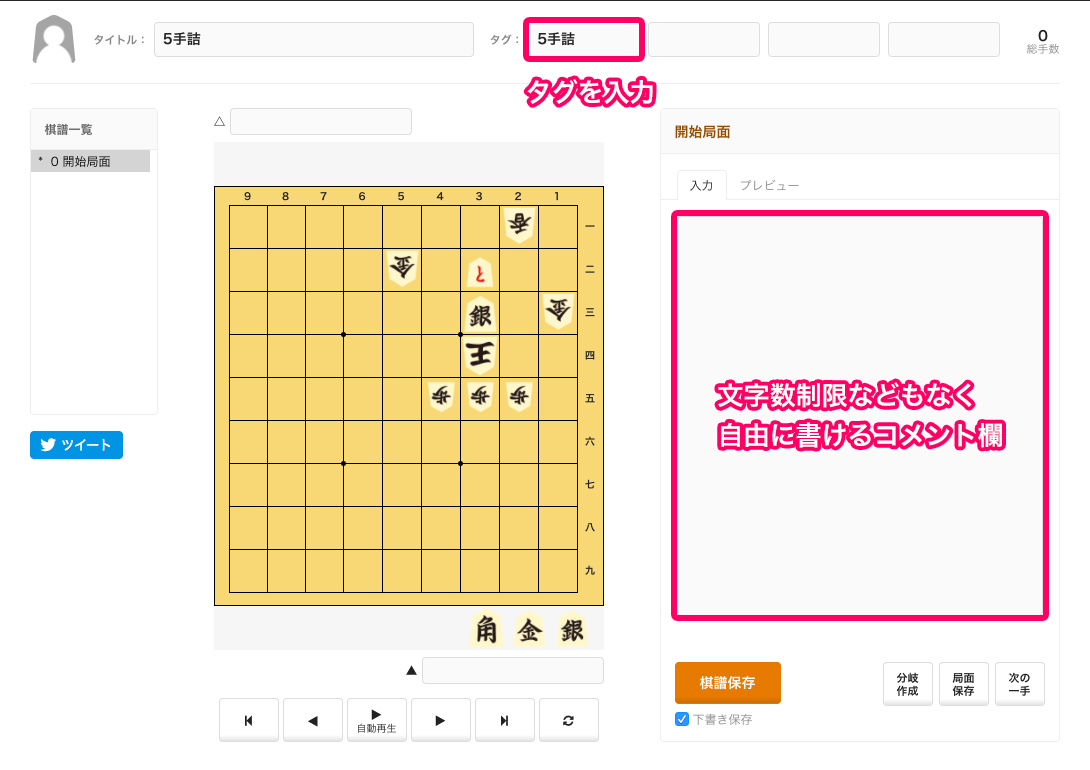
Task: Toggle the 下書き保存 checkbox
Action: pos(682,719)
